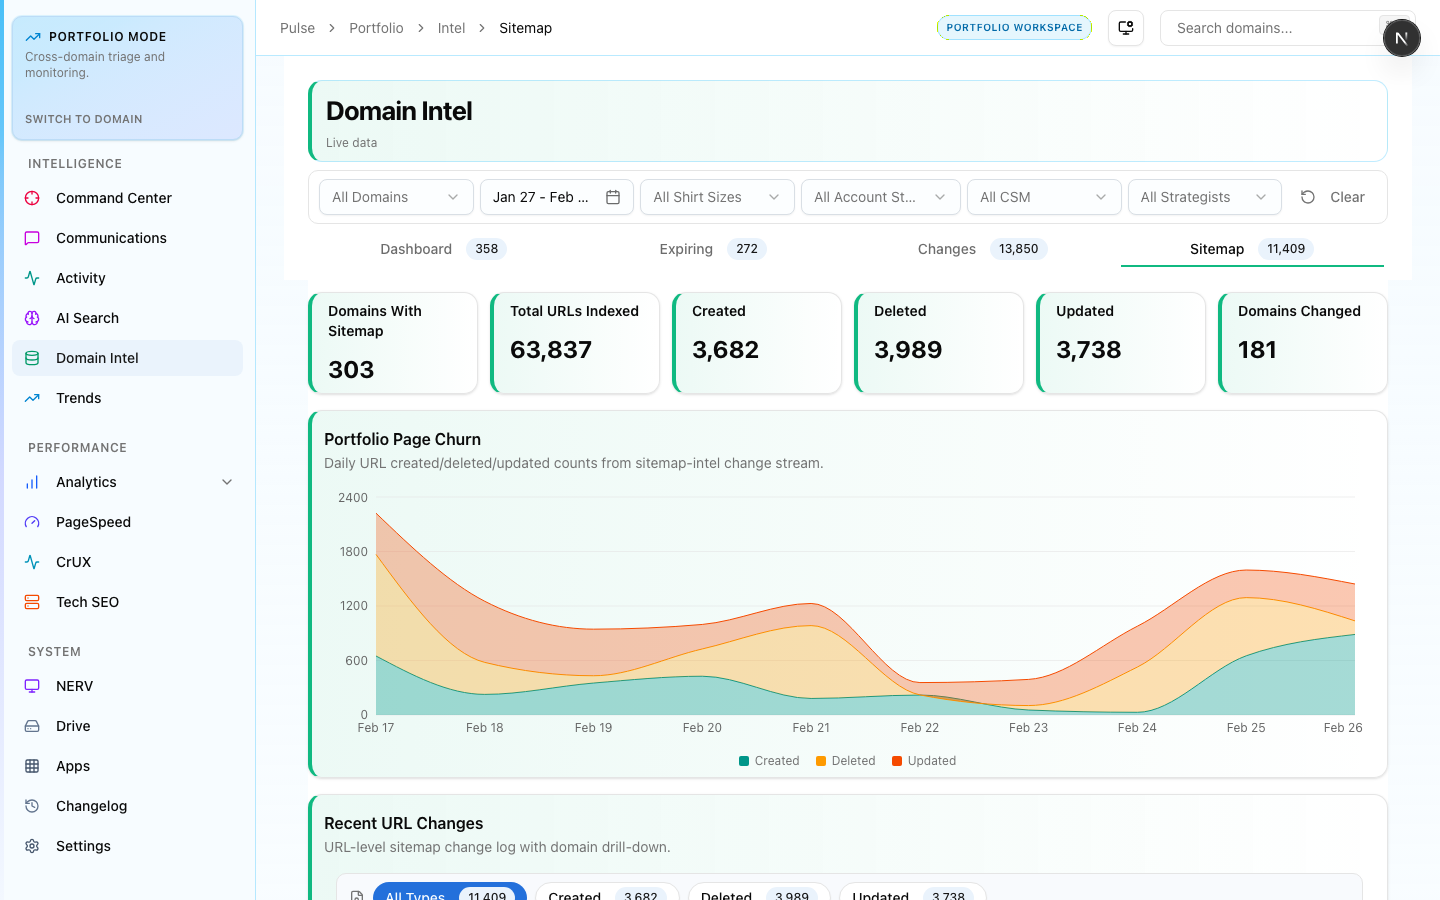This screenshot has height=900, width=1440.
Task: Expand the Analytics sidebar section chevron
Action: coord(227,482)
